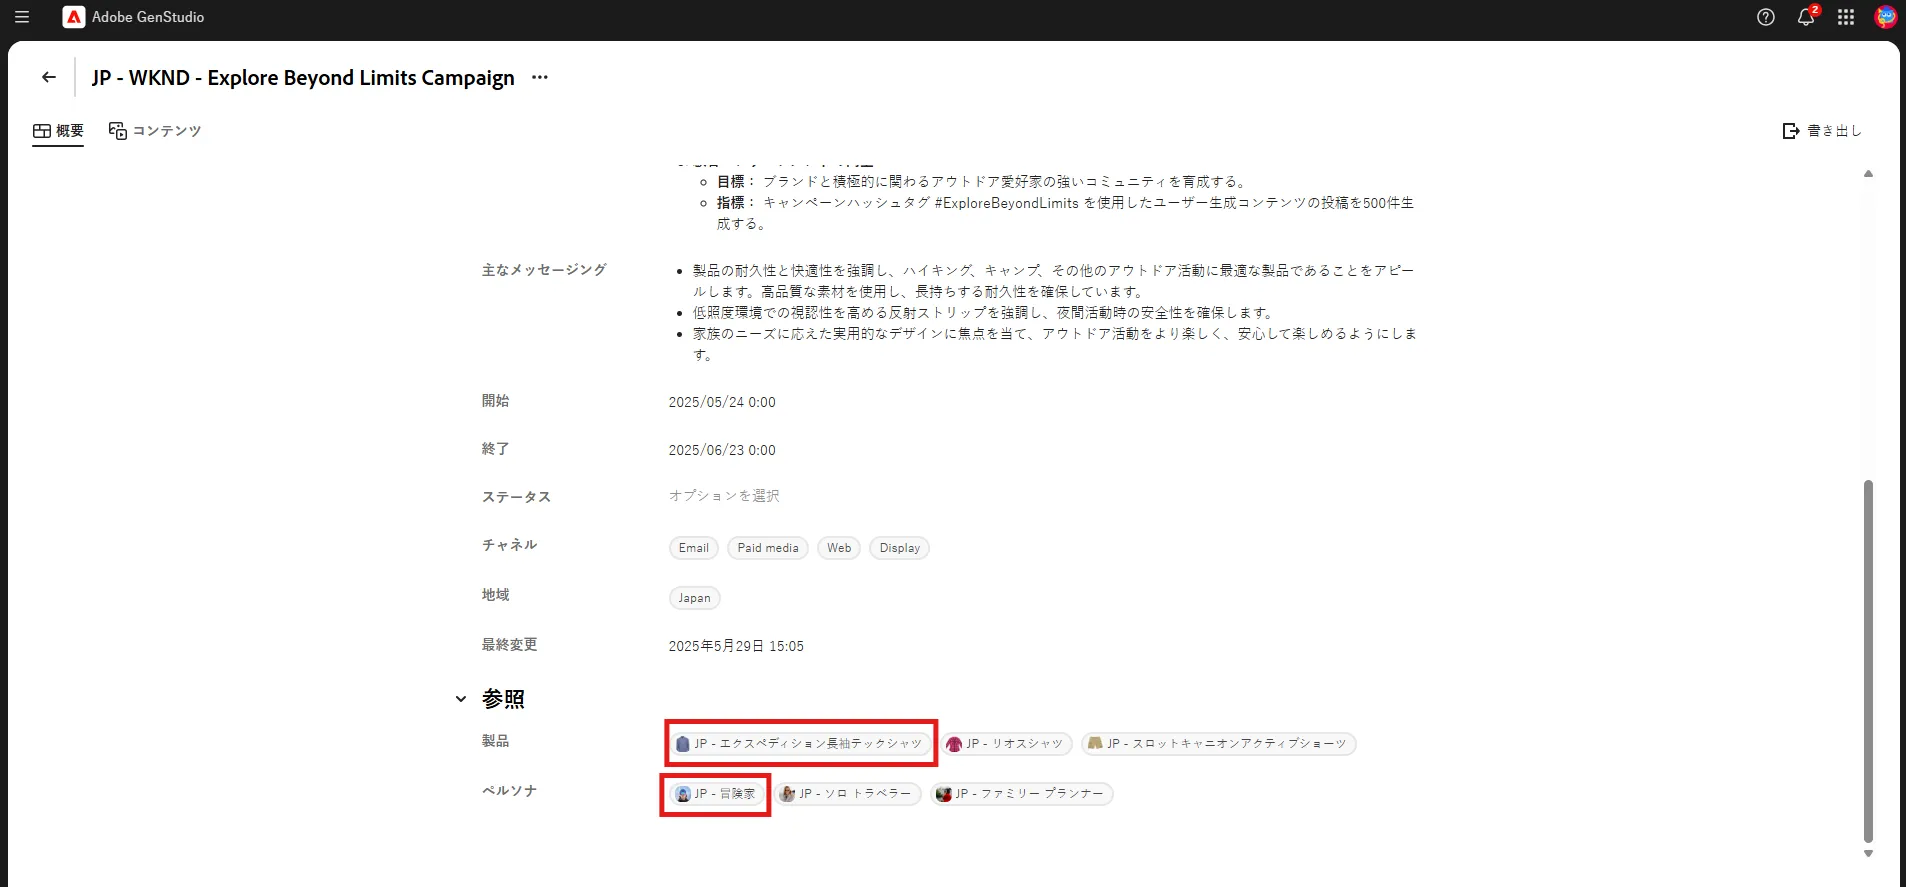Click the last modified 2025年5月29日 15:05 value
This screenshot has height=887, width=1906.
(x=736, y=646)
